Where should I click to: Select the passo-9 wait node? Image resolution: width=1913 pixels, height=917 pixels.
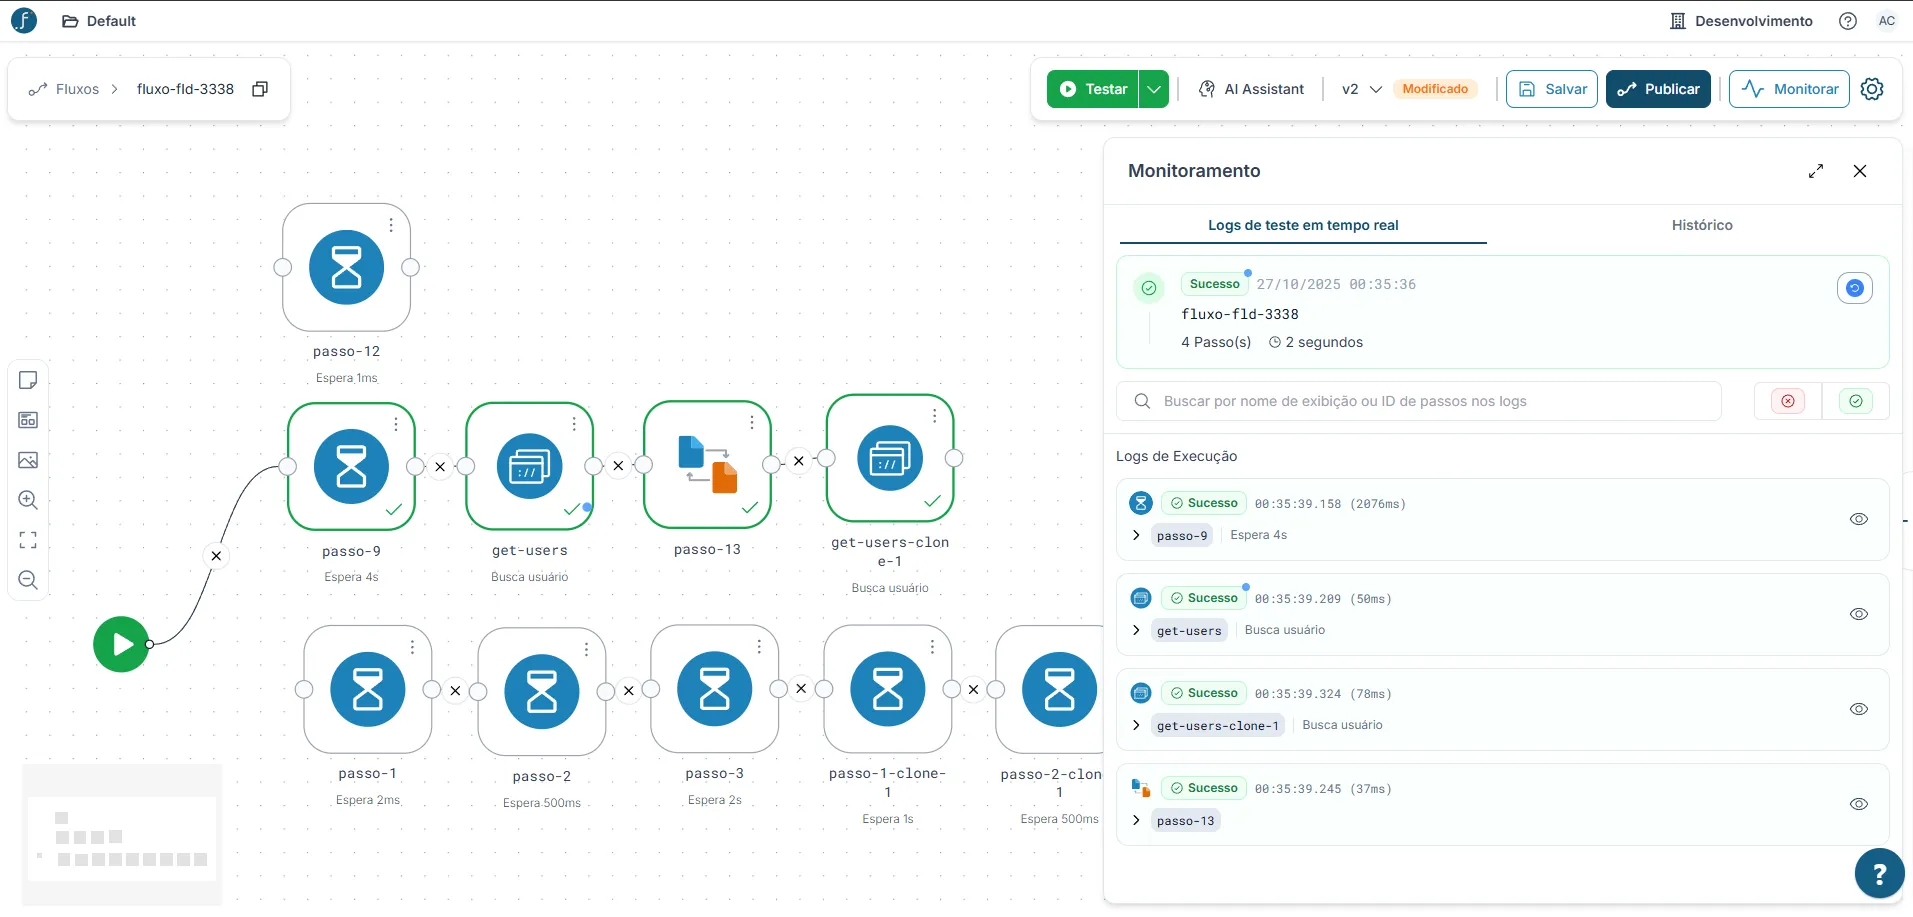tap(351, 466)
